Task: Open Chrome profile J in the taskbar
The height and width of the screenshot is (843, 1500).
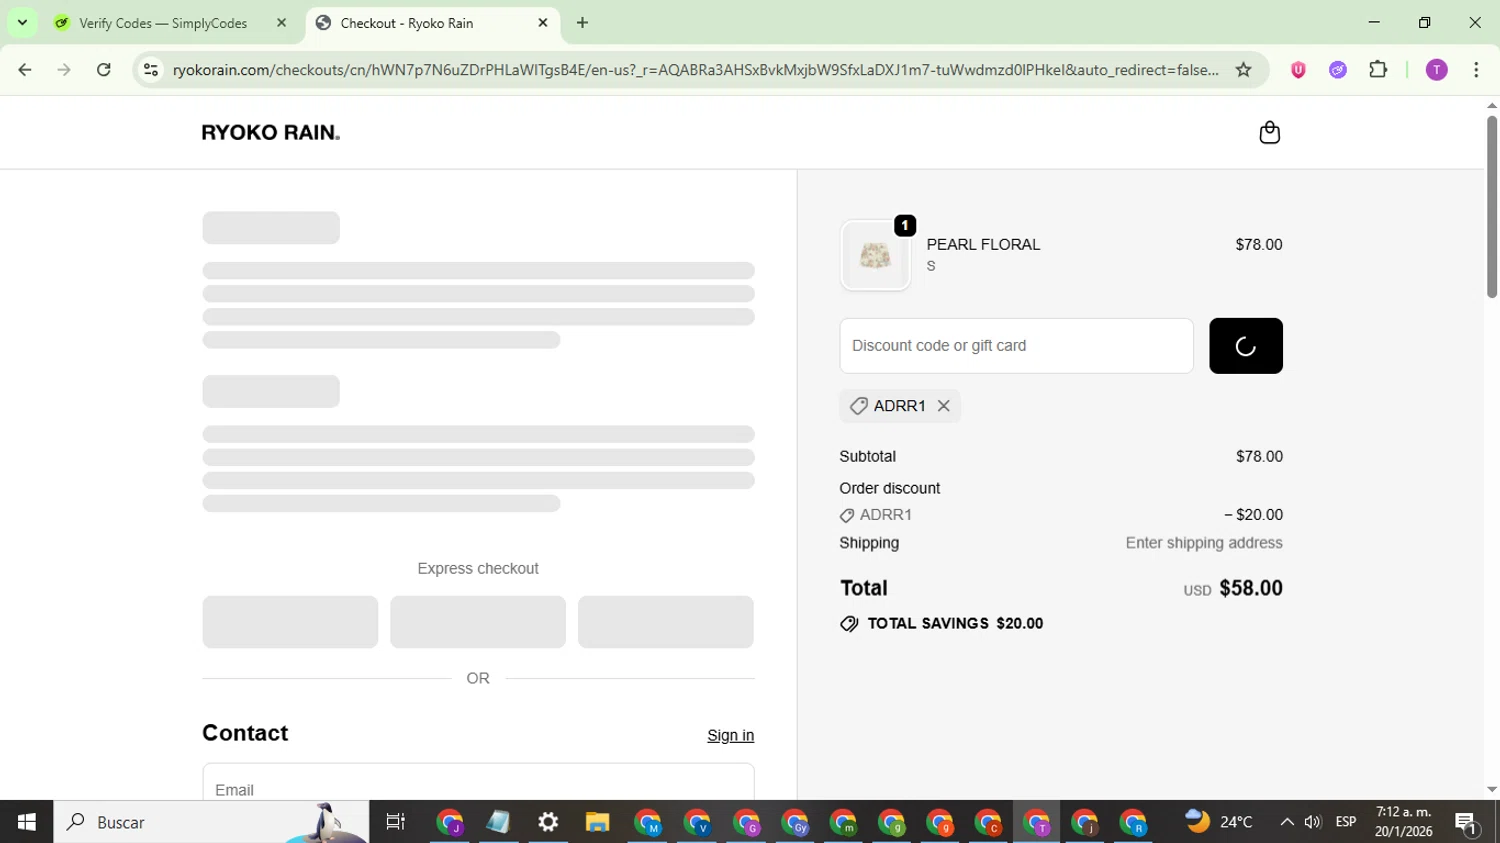Action: (x=450, y=823)
